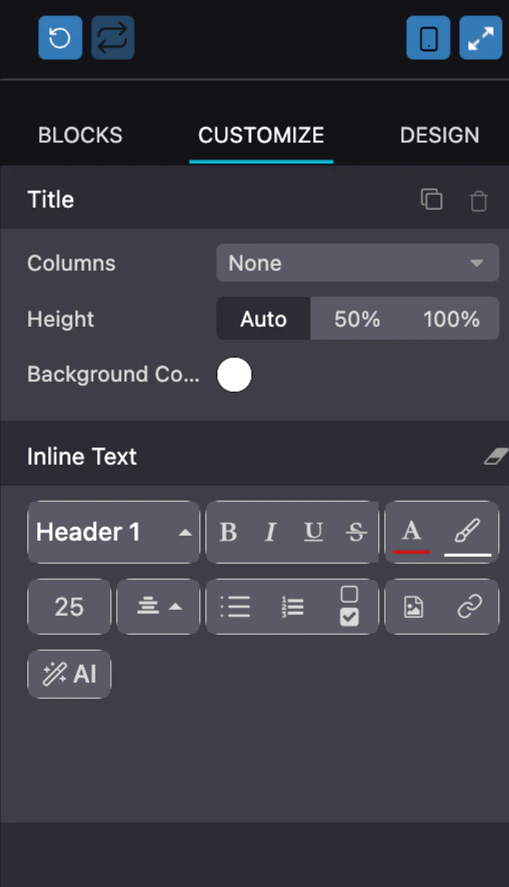Click the Title section heading

click(51, 199)
